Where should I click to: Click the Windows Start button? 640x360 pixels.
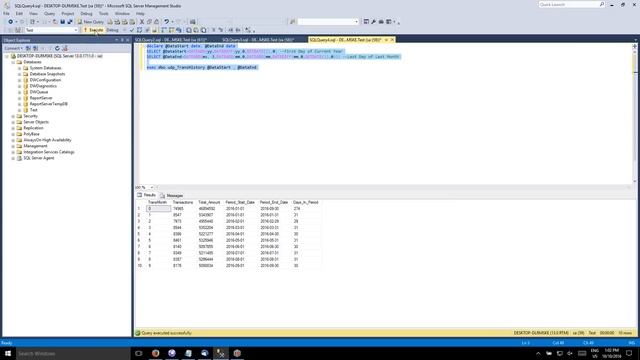8,353
